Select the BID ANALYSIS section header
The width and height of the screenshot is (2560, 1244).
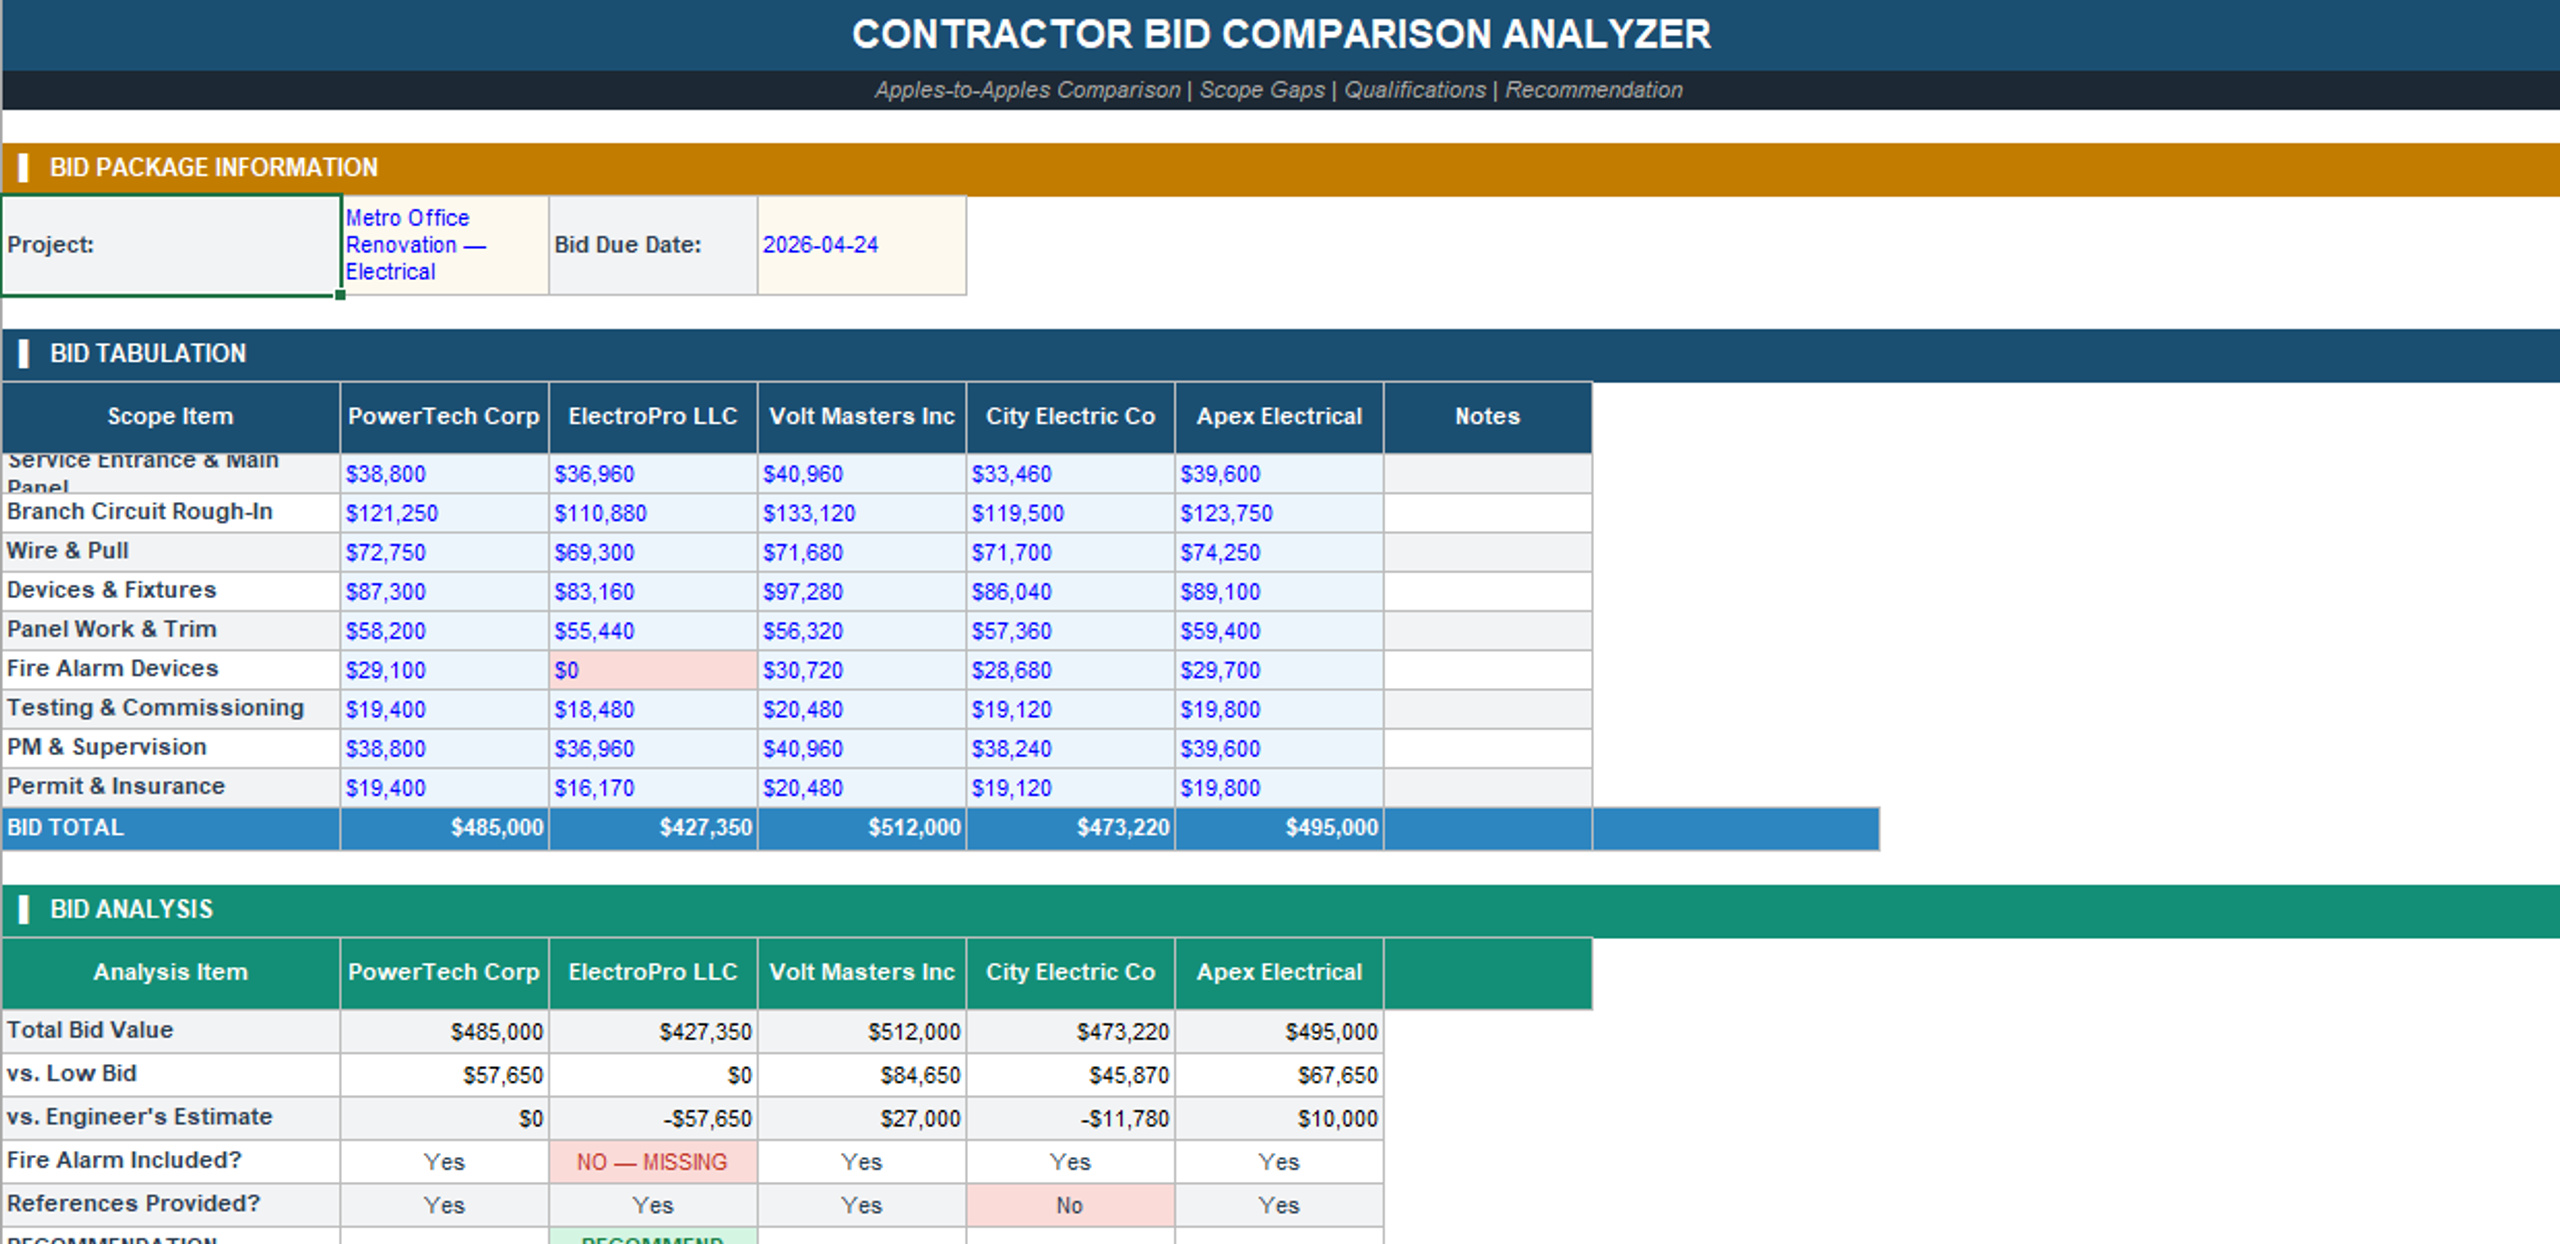pos(1281,910)
